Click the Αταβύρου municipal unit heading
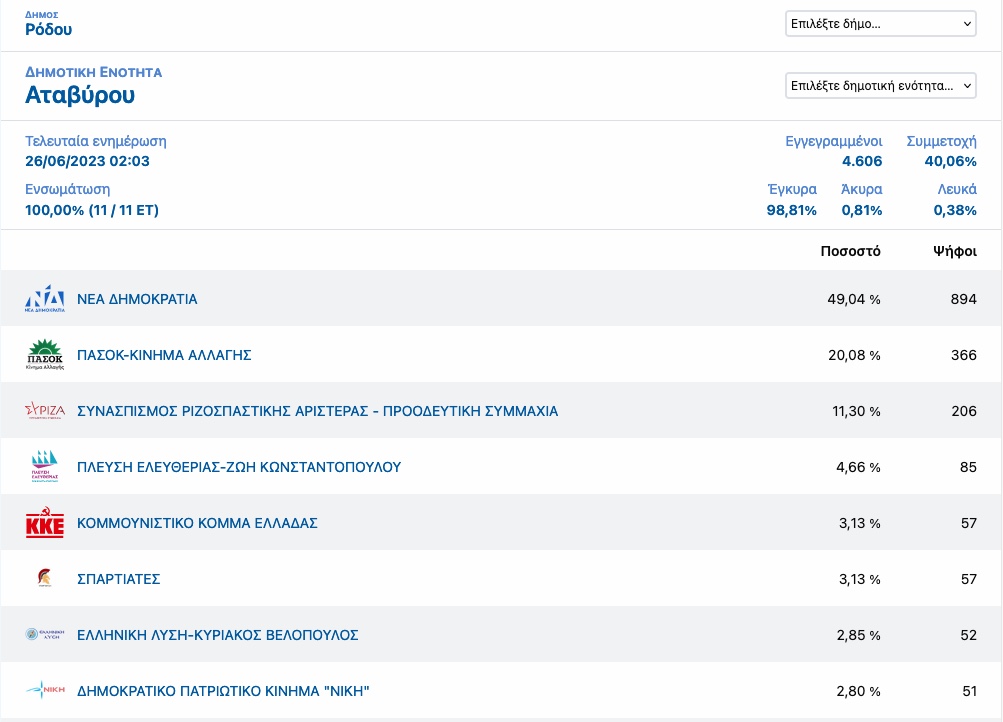 80,95
